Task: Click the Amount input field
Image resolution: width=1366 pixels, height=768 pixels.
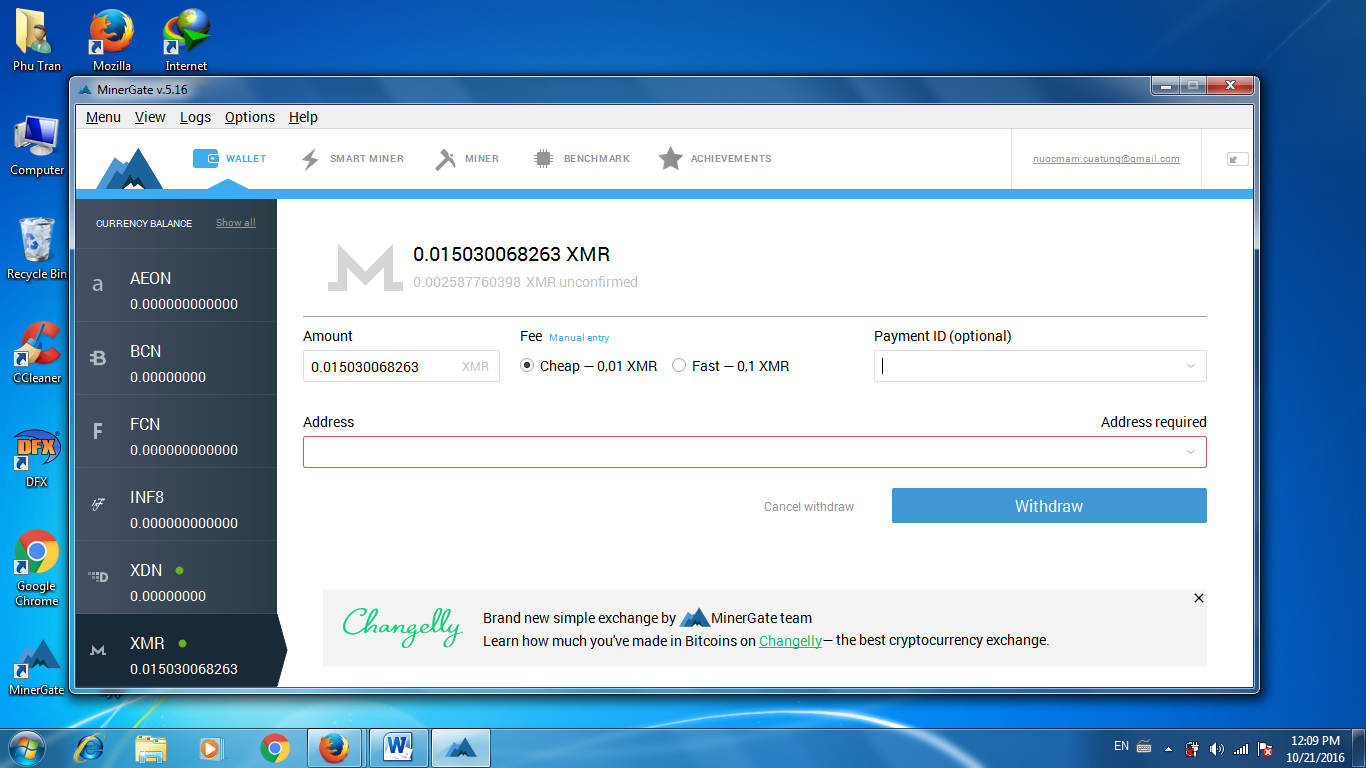Action: pos(401,366)
